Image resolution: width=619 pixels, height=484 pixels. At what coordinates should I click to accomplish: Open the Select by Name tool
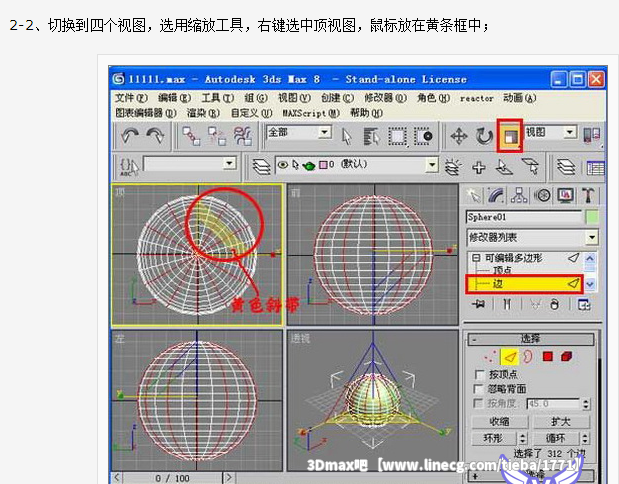(x=371, y=137)
